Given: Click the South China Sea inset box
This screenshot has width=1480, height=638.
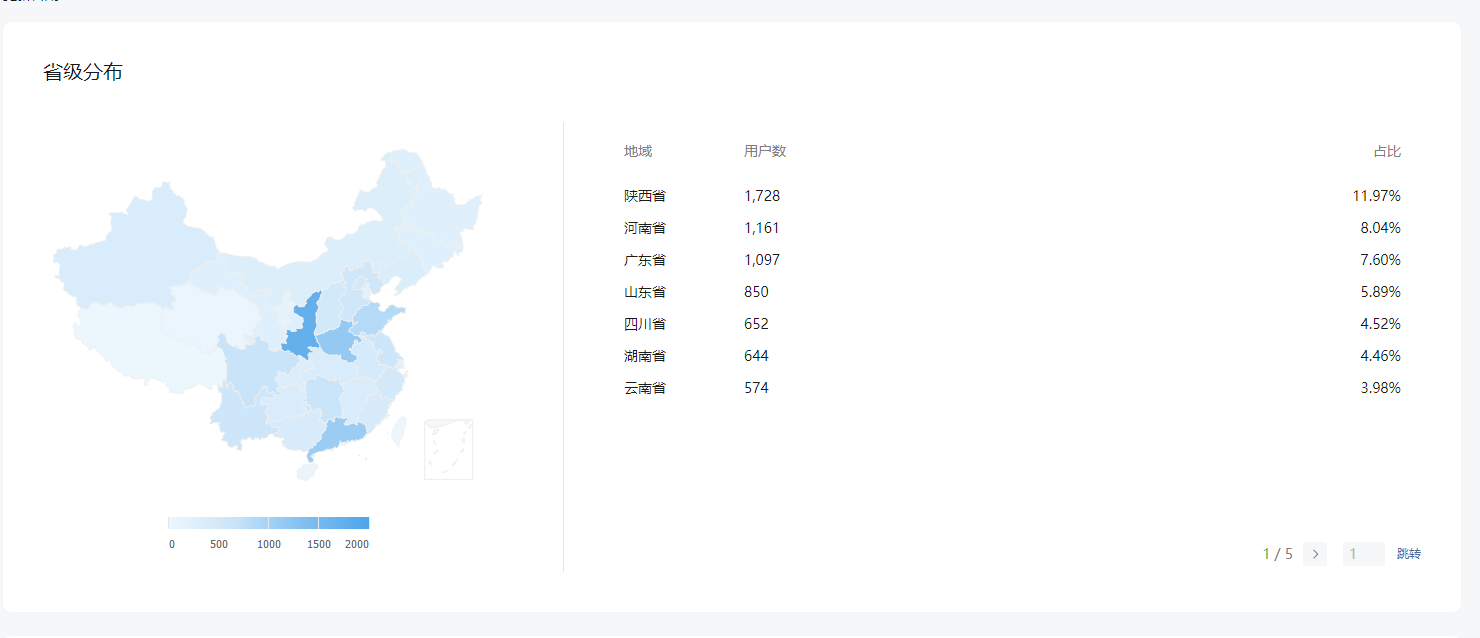Looking at the screenshot, I should (448, 449).
